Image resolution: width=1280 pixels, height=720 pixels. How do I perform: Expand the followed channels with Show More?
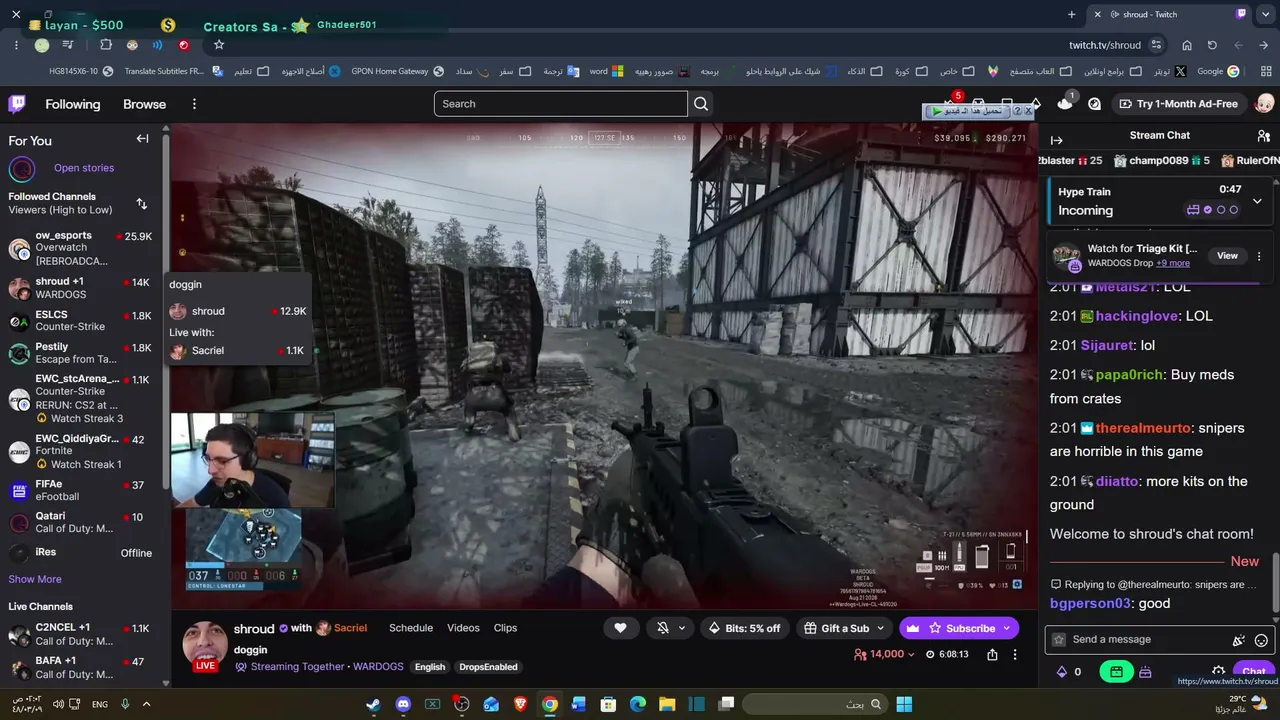[x=35, y=579]
